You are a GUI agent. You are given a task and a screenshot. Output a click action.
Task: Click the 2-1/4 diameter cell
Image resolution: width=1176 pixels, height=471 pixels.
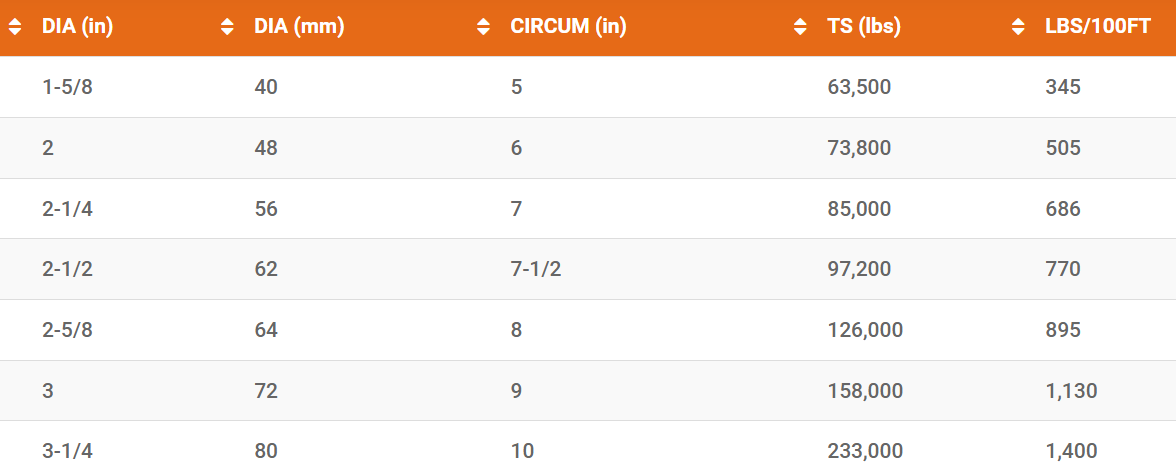point(68,209)
